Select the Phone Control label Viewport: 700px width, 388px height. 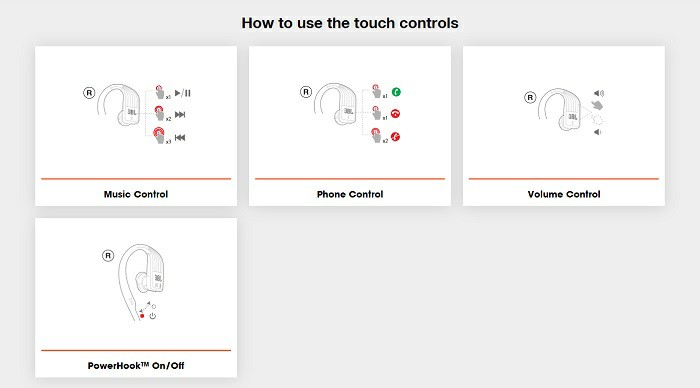350,194
